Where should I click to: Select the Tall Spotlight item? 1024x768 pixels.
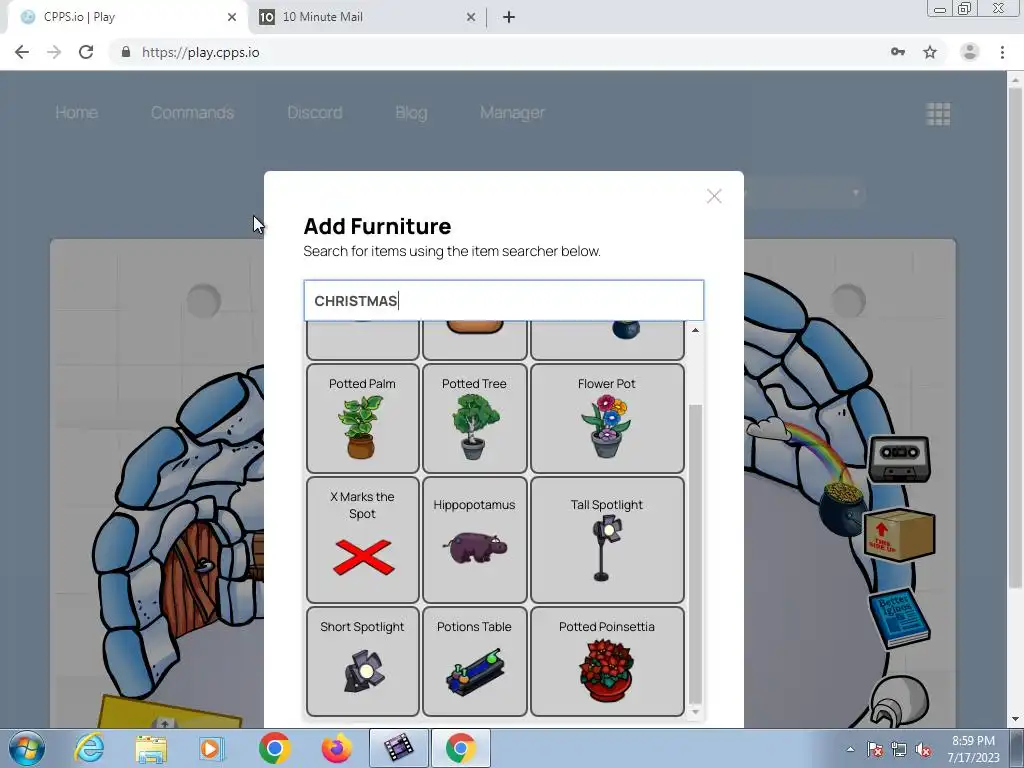click(x=607, y=539)
